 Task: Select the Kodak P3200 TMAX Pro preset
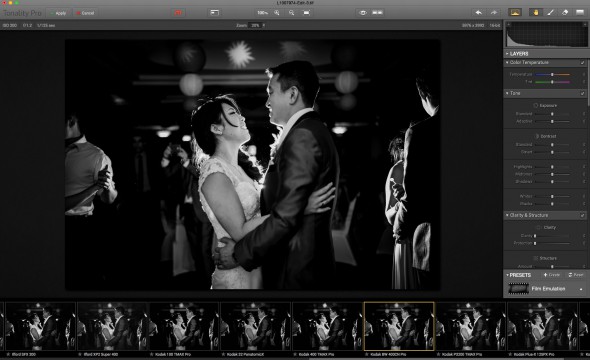(471, 326)
